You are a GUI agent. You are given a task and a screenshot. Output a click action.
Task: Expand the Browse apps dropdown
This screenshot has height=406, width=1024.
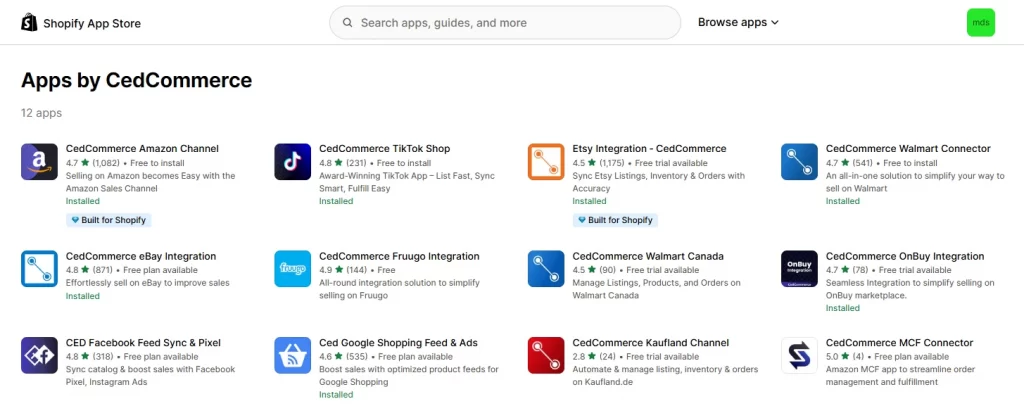tap(738, 23)
